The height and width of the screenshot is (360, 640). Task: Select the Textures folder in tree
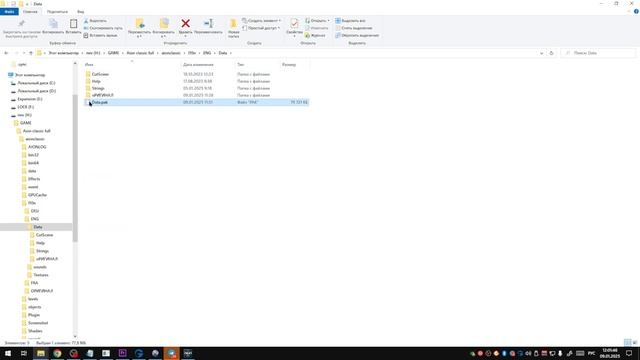click(40, 275)
